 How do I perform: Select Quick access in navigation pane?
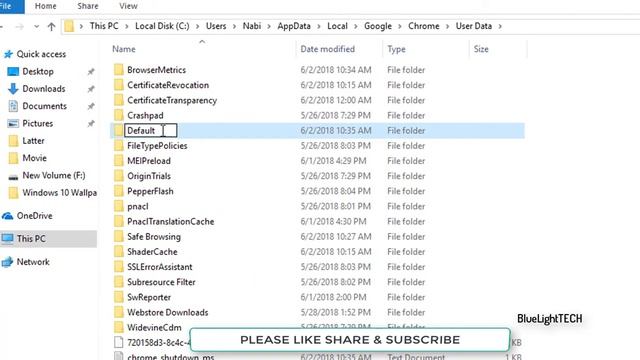(41, 54)
